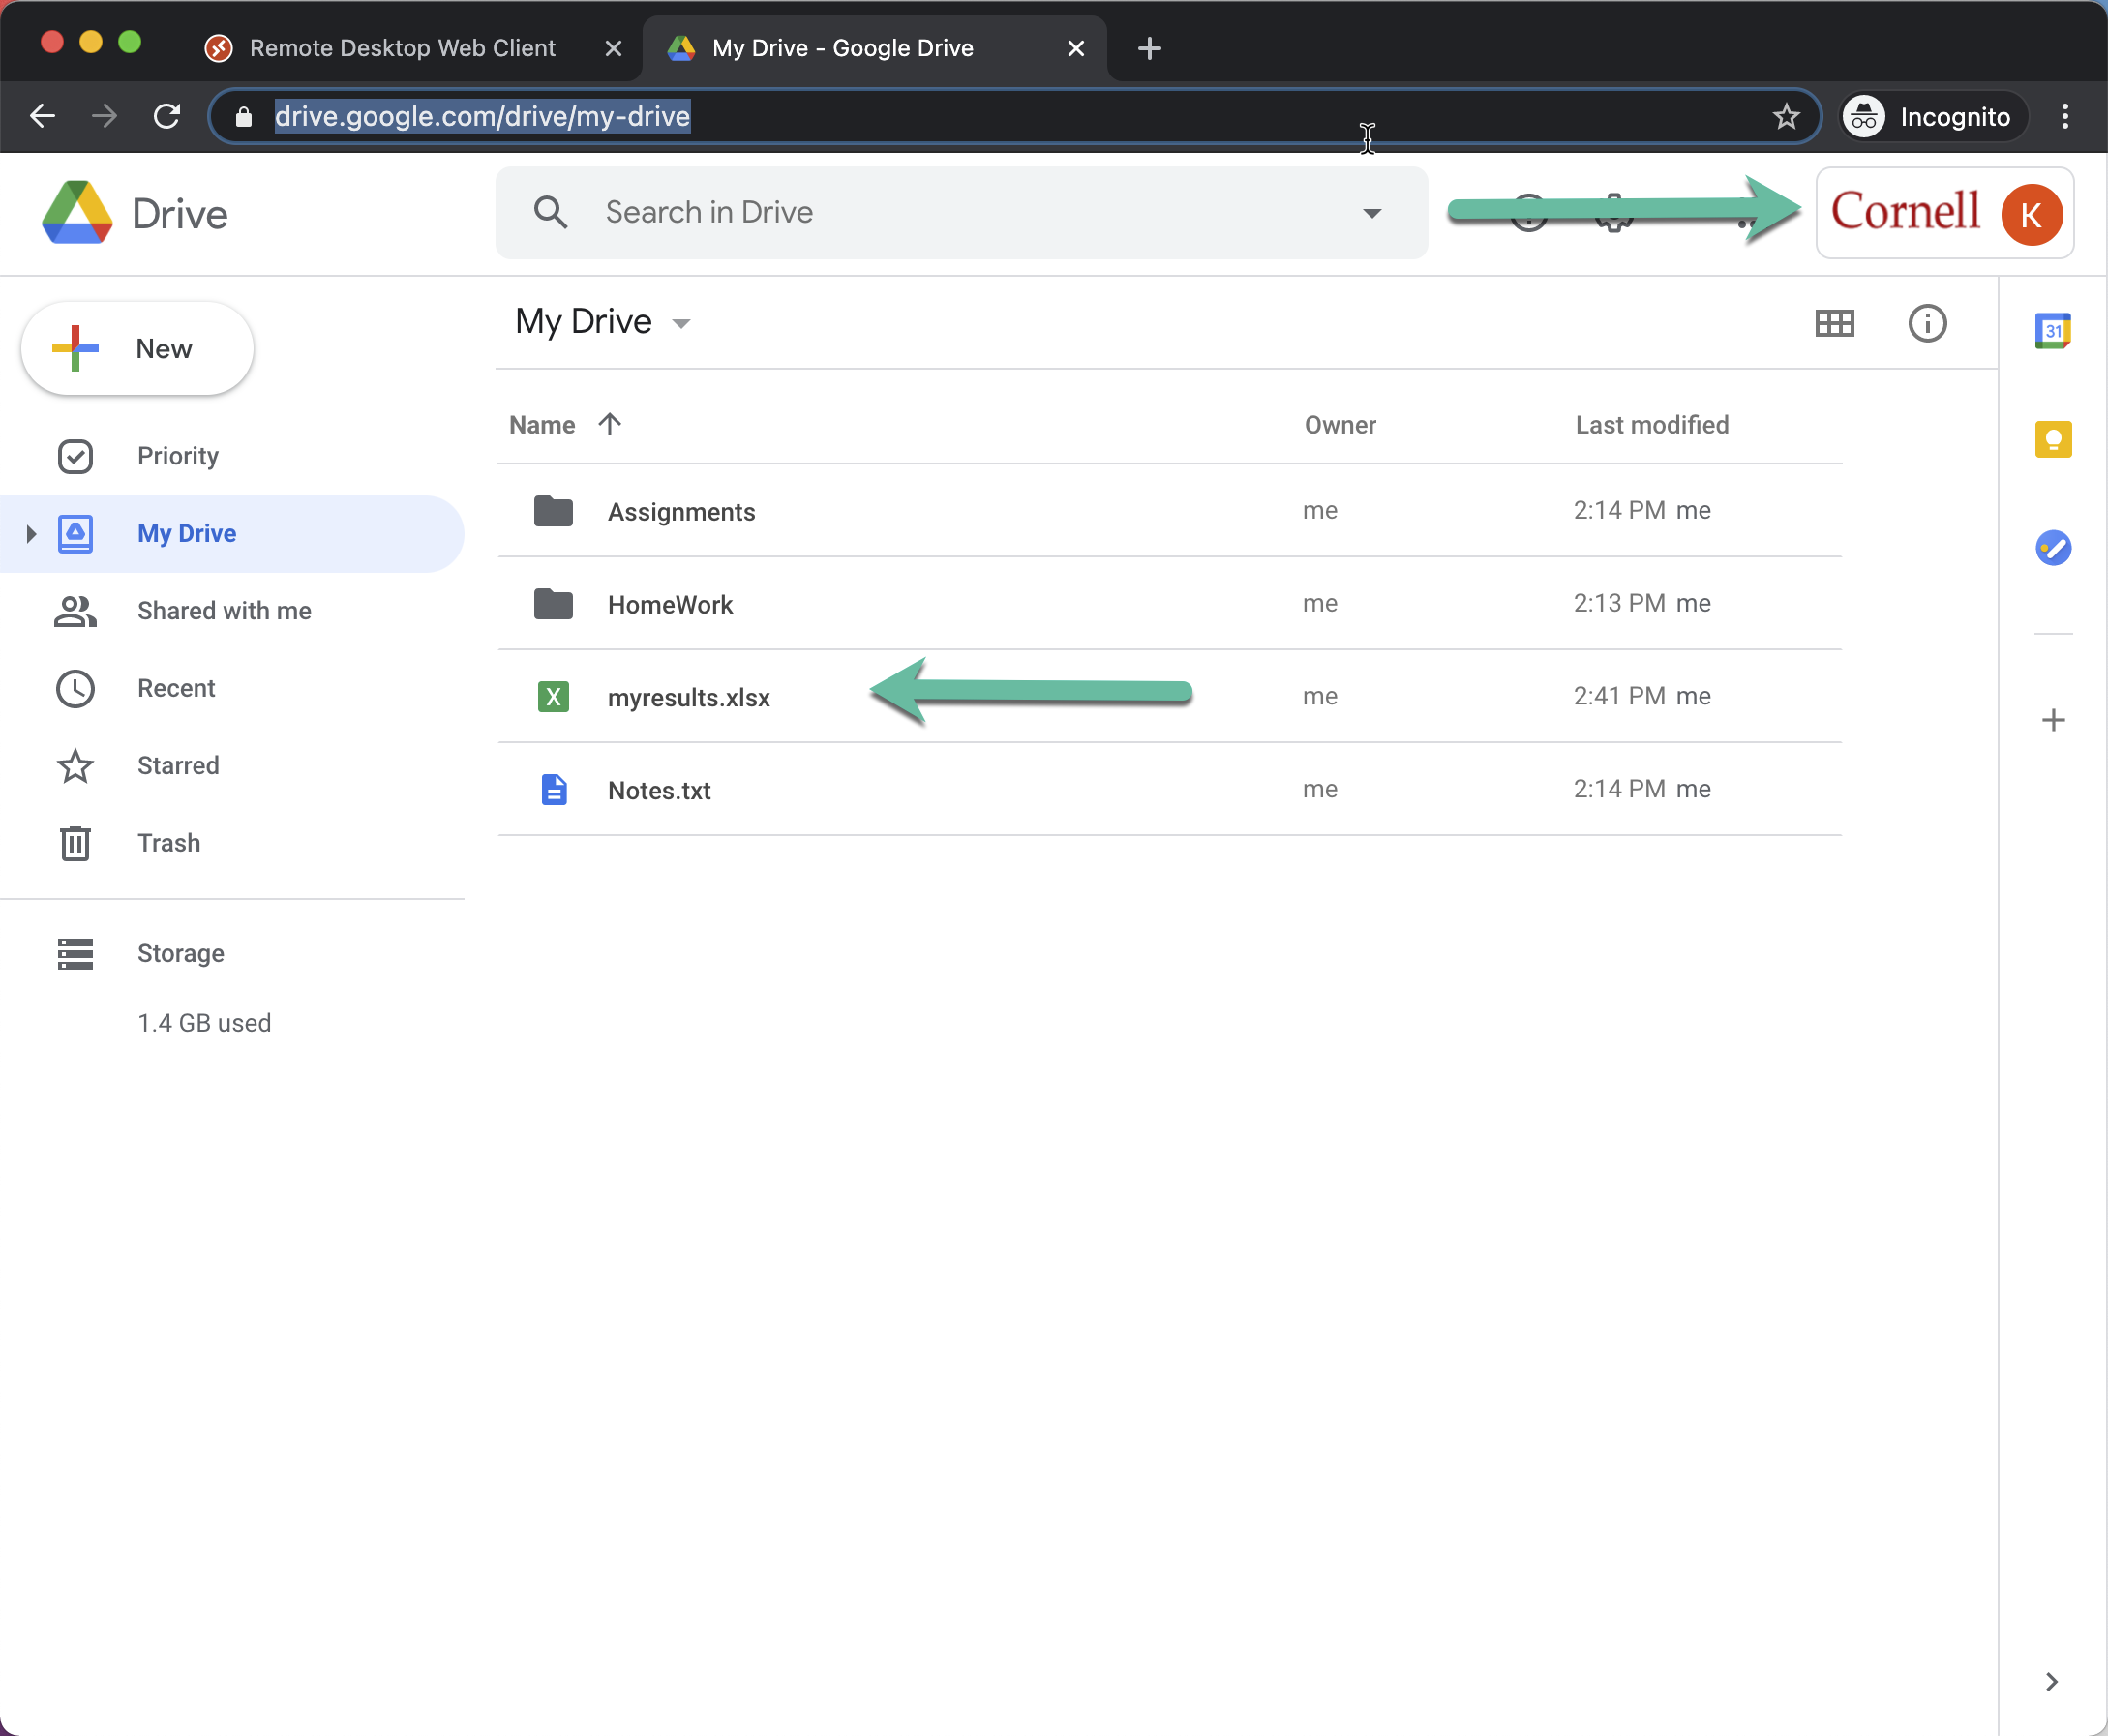Open the Trash section

click(169, 843)
